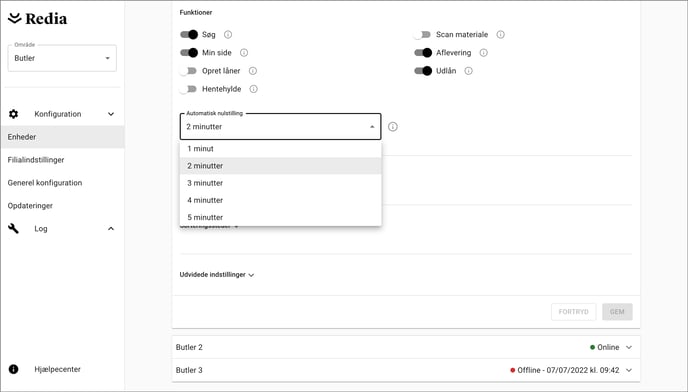The width and height of the screenshot is (688, 392).
Task: Click the Konfiguration menu label
Action: coord(58,114)
